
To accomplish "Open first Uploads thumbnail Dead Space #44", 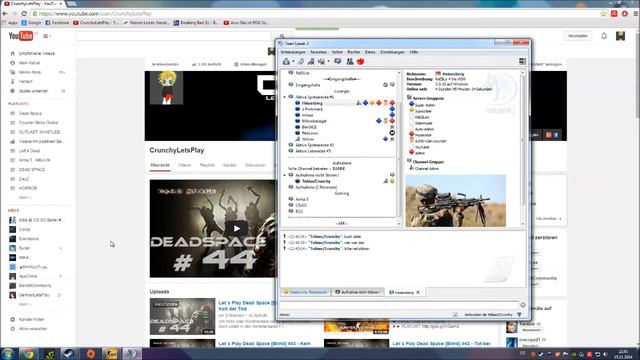I will [182, 317].
